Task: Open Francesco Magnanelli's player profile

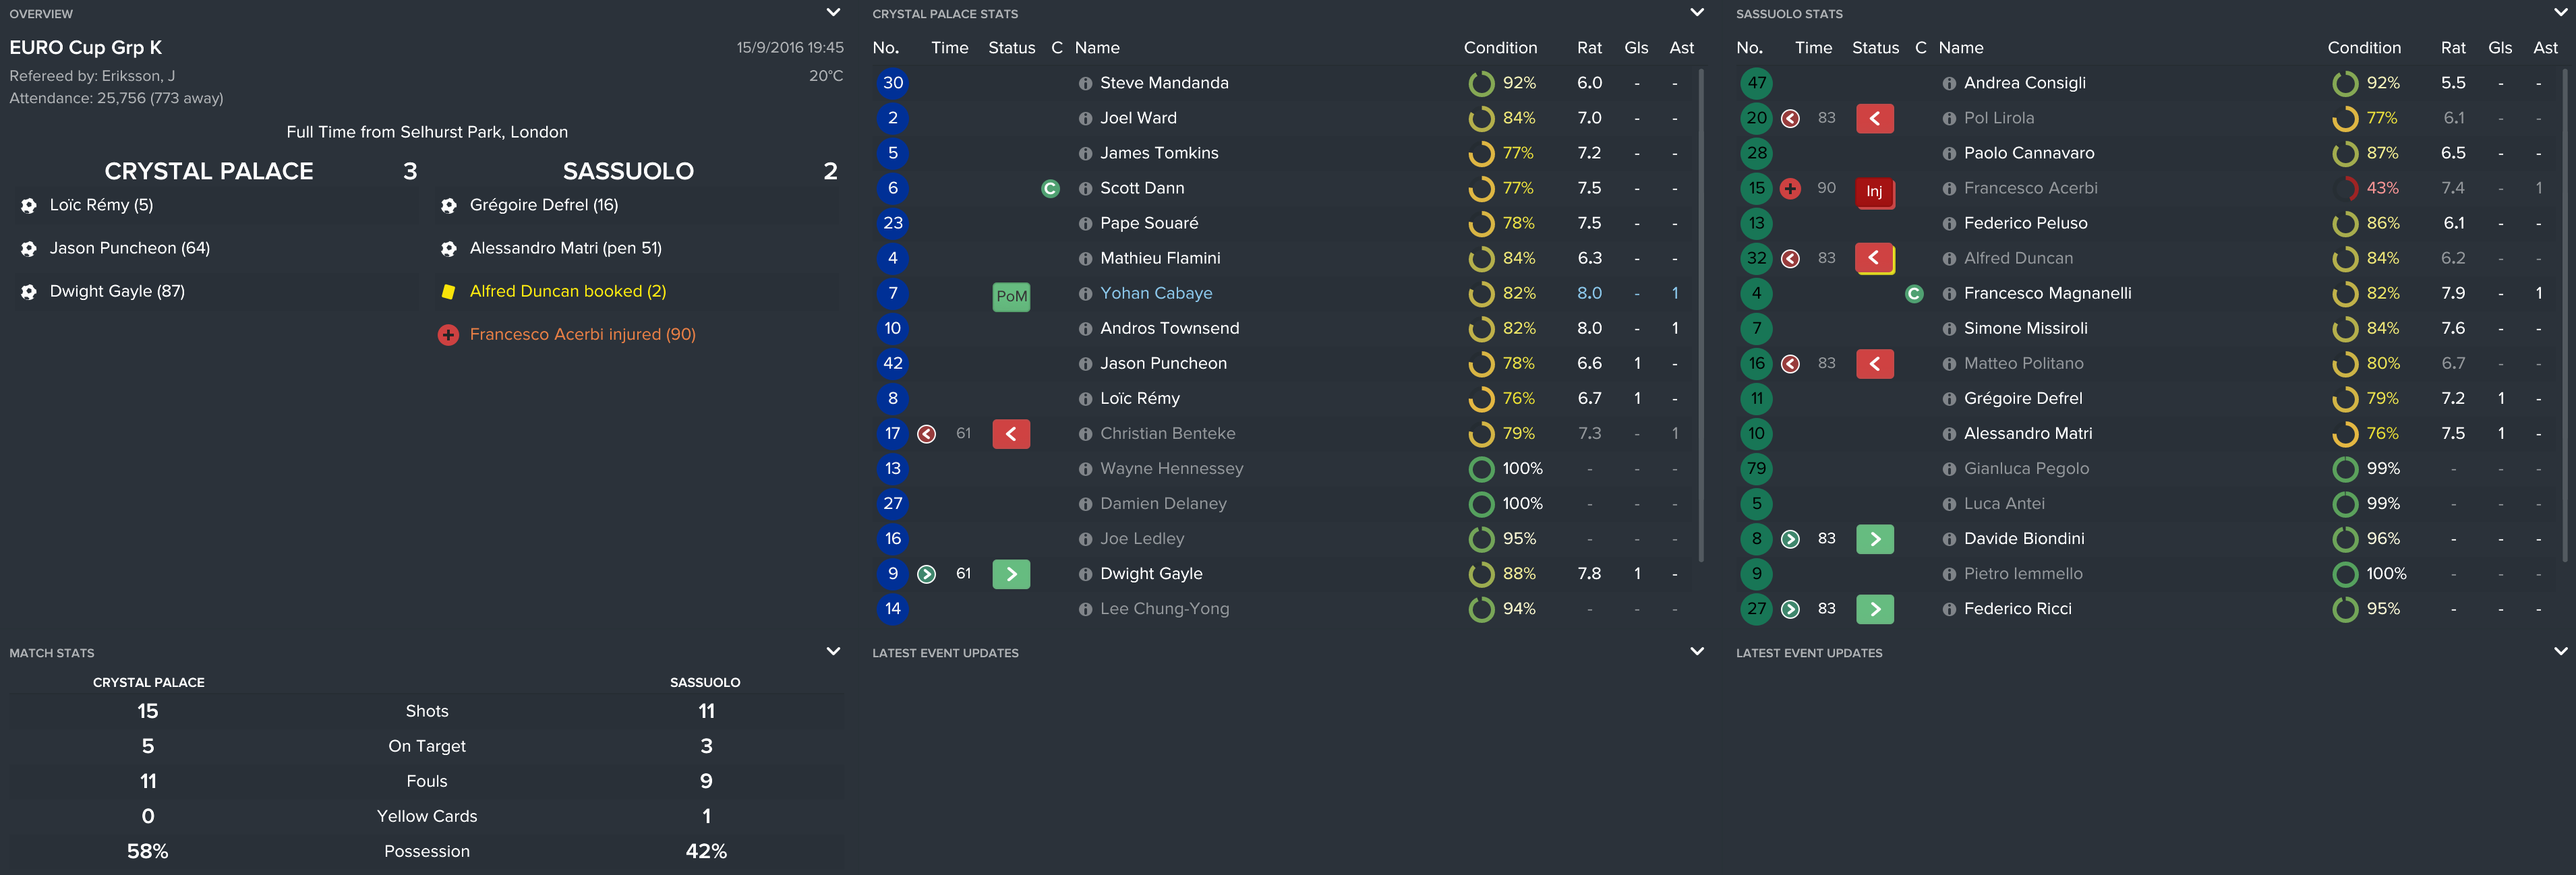Action: [2047, 293]
